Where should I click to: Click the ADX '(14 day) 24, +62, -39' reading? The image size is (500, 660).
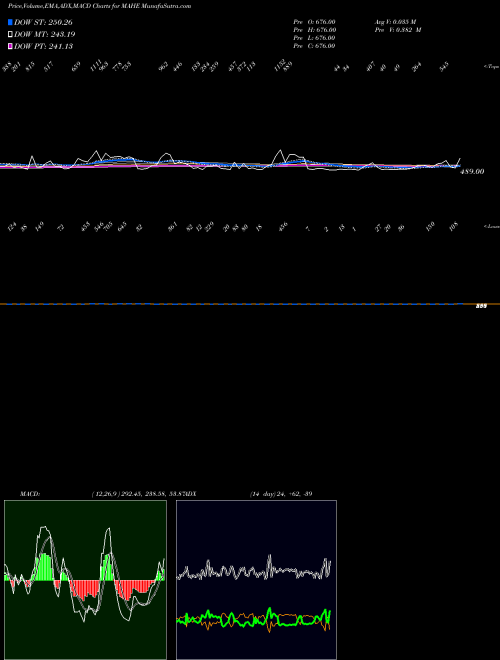(281, 494)
